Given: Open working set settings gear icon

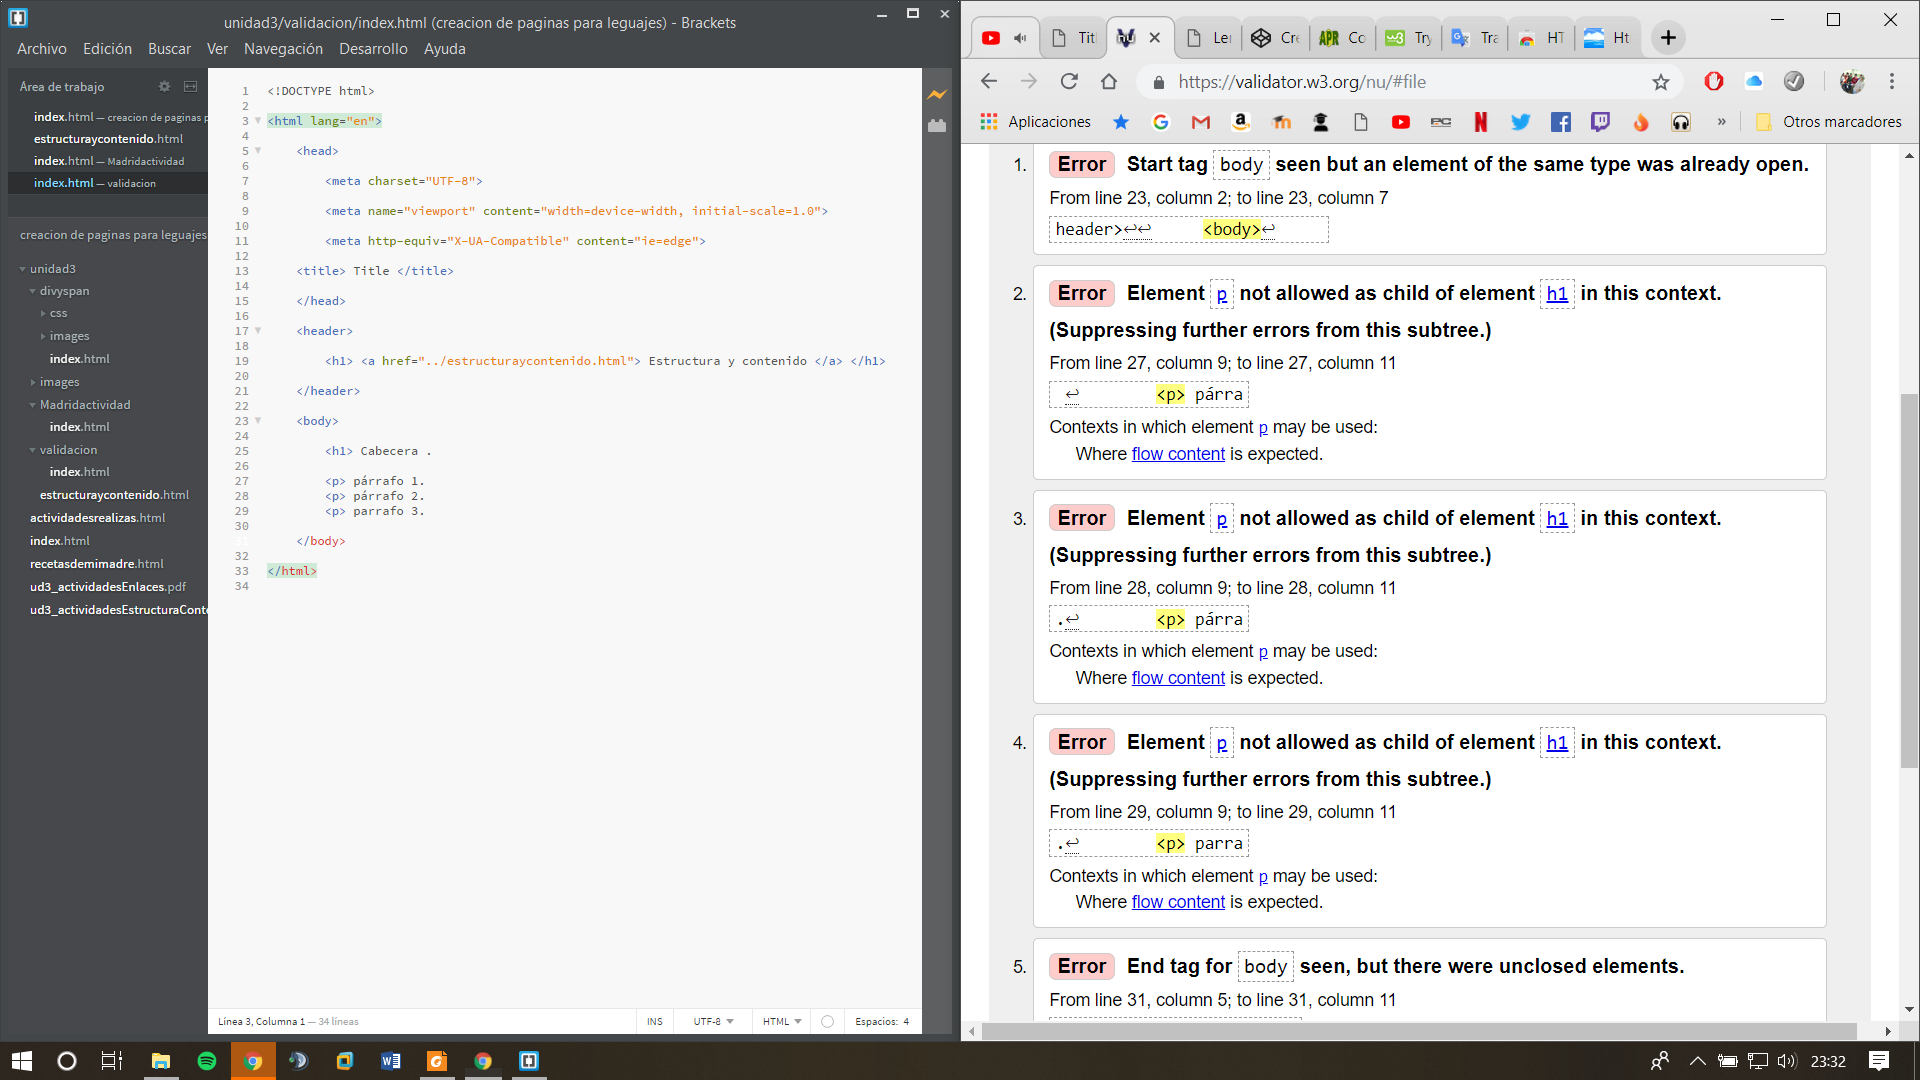Looking at the screenshot, I should click(165, 87).
